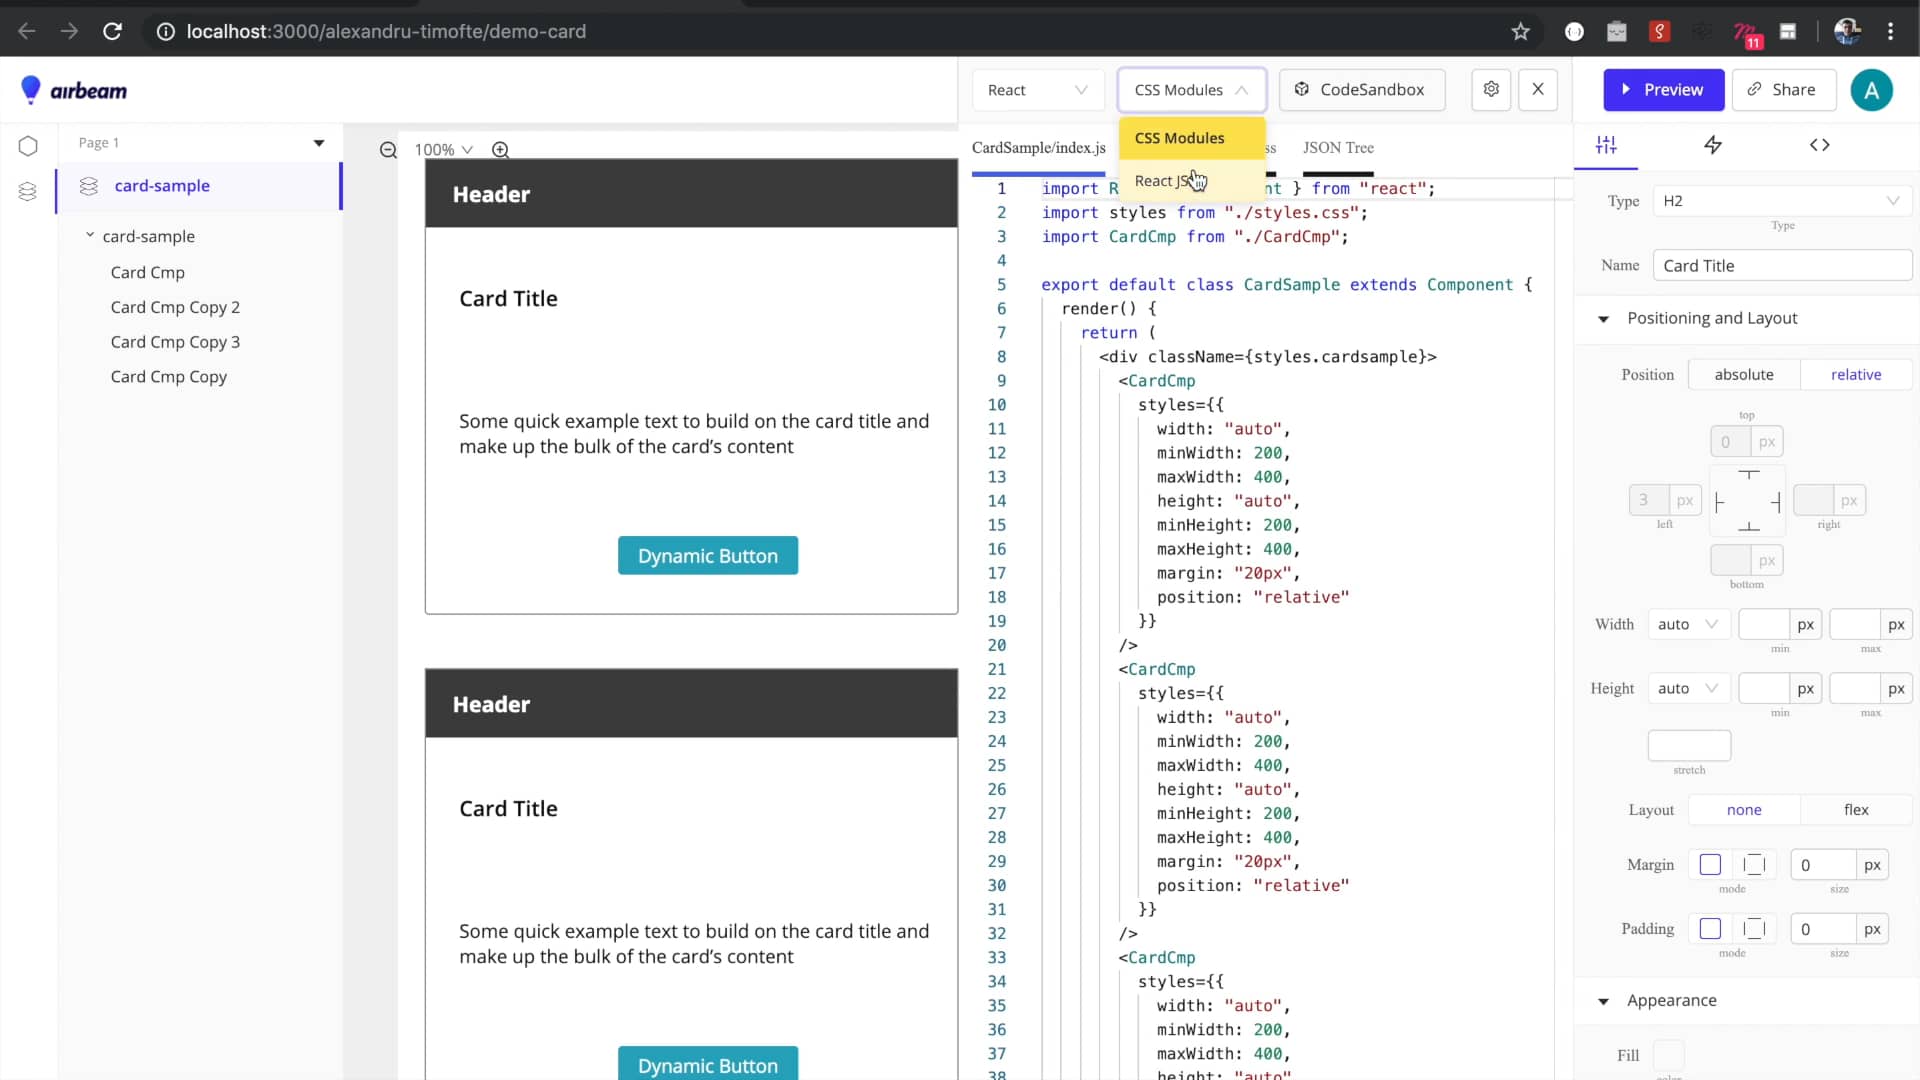The height and width of the screenshot is (1080, 1920).
Task: Open the Type H2 dropdown
Action: tap(1780, 201)
